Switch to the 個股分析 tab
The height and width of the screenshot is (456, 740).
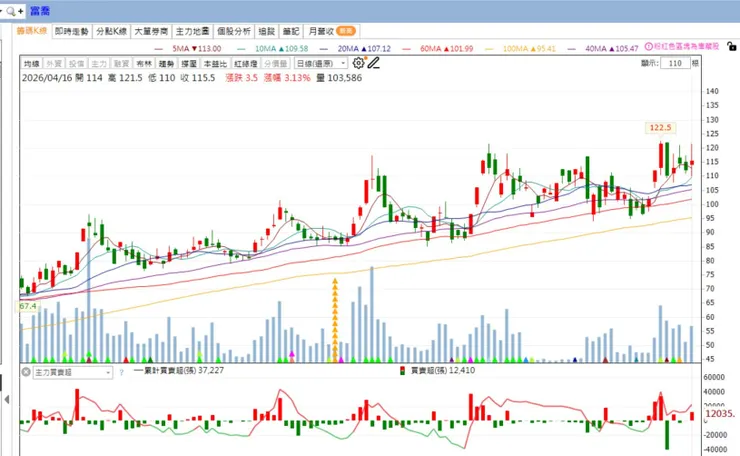(x=234, y=31)
